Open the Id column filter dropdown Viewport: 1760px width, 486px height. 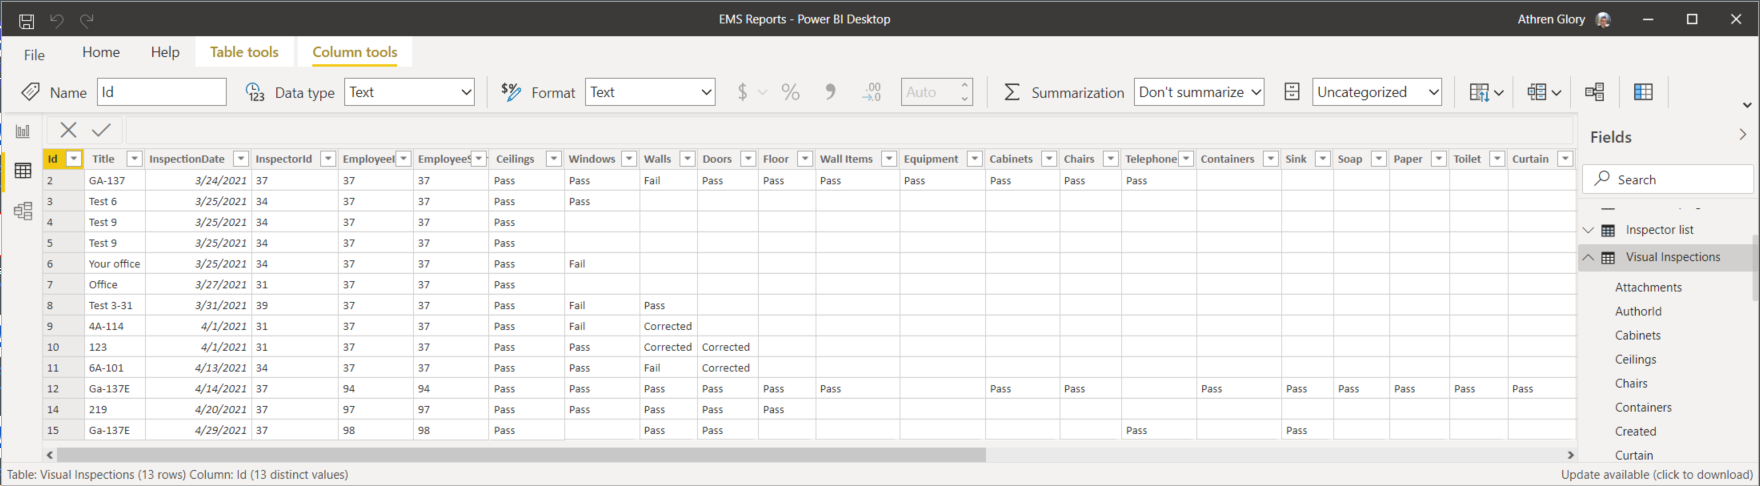74,159
